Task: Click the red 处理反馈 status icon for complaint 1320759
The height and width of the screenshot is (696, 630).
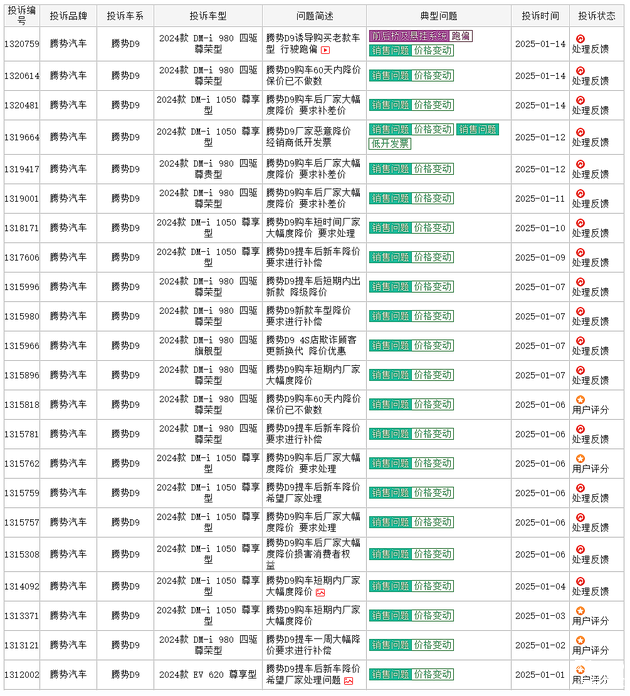Action: (x=580, y=37)
